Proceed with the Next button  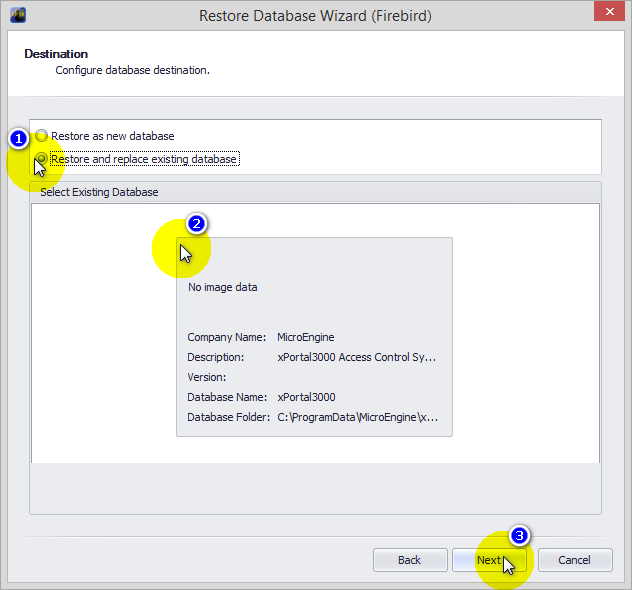pos(488,560)
